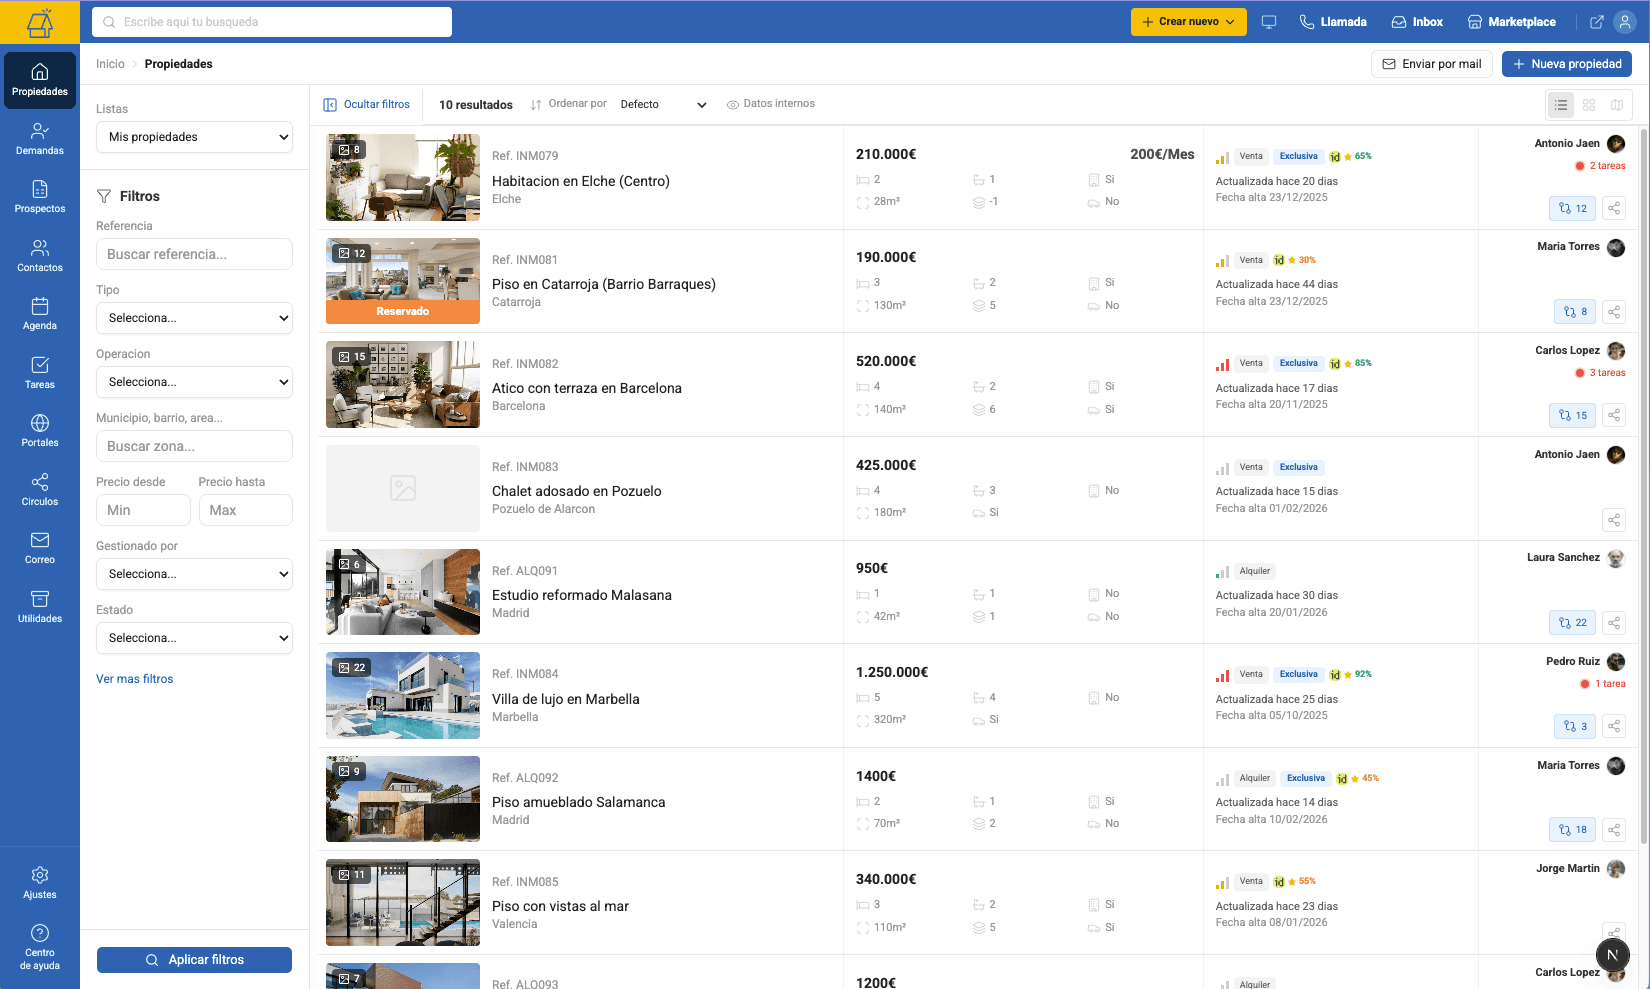
Task: Toggle Ocultar filtros panel
Action: point(367,104)
